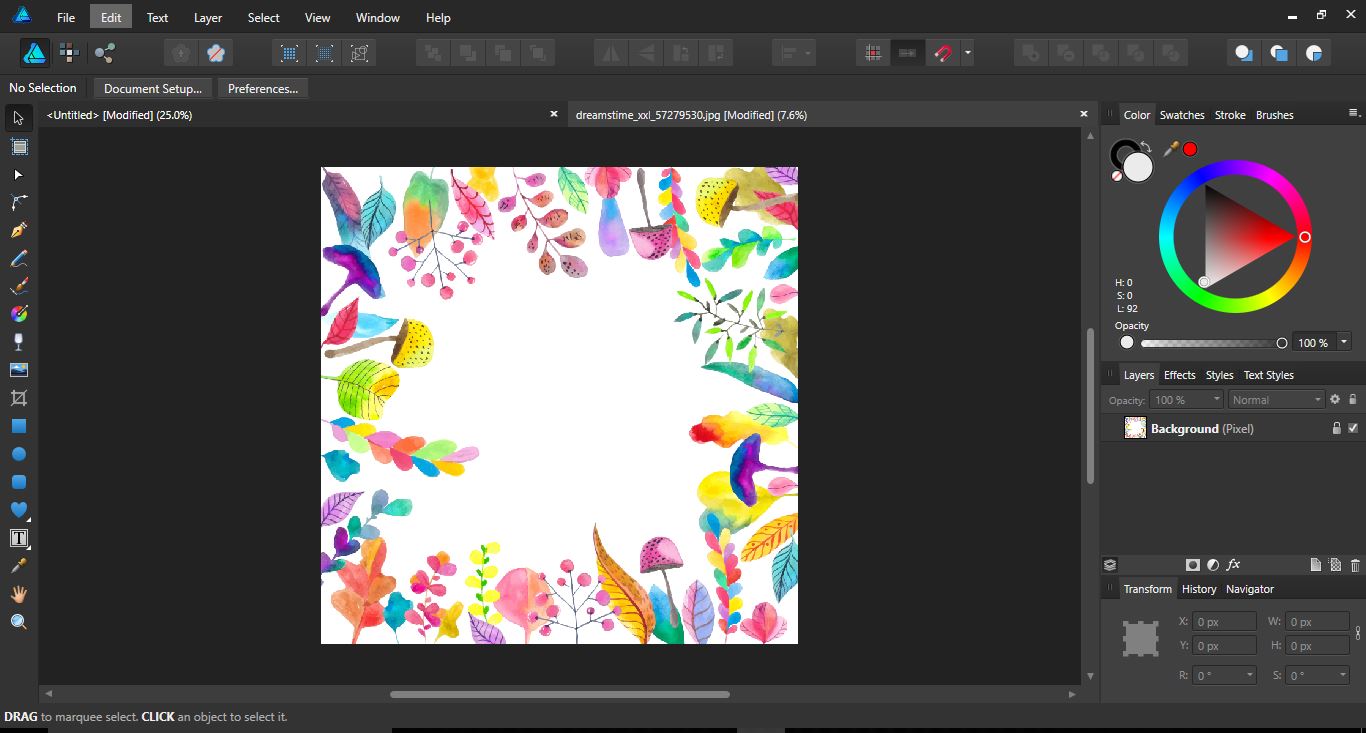Select the Zoom tool

coord(18,621)
